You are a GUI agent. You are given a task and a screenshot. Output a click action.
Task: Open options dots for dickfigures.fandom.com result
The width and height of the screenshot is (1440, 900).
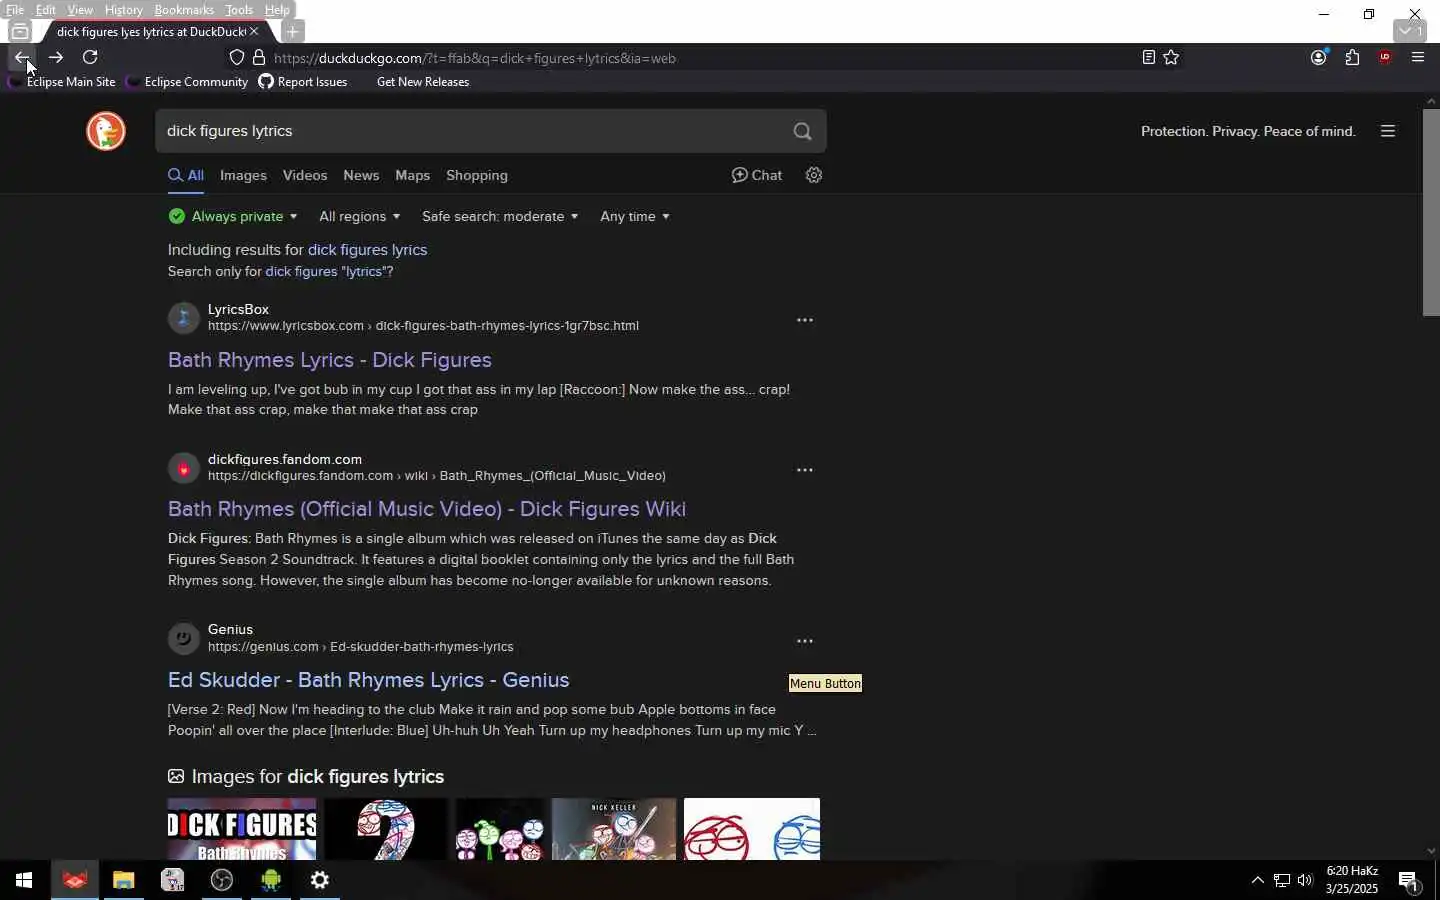pos(805,470)
